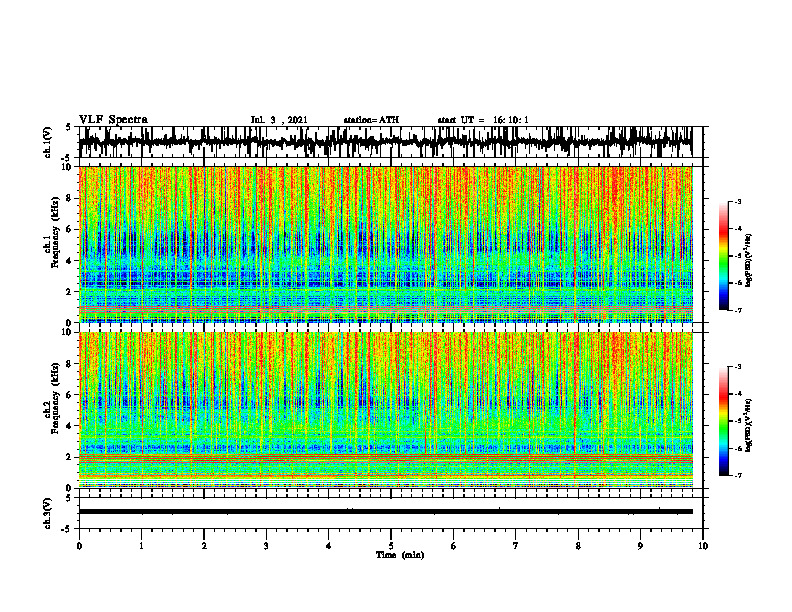Screen dimensions: 792x612
Task: Click the 6 tick on the time axis
Action: 454,546
